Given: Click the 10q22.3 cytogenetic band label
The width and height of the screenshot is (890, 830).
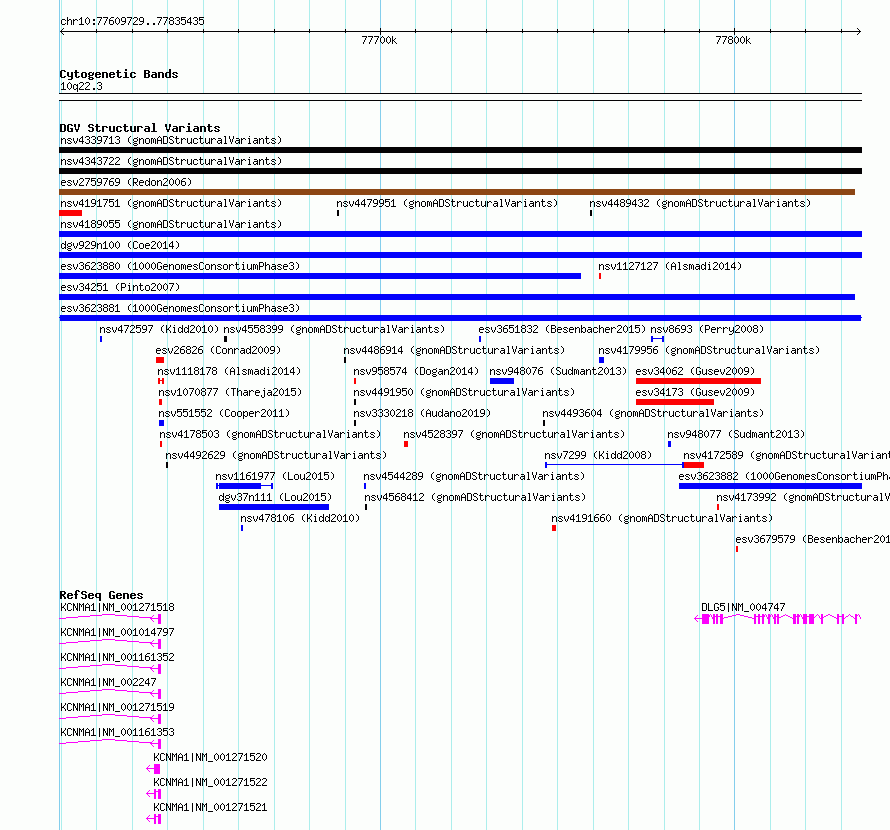Looking at the screenshot, I should pos(81,86).
